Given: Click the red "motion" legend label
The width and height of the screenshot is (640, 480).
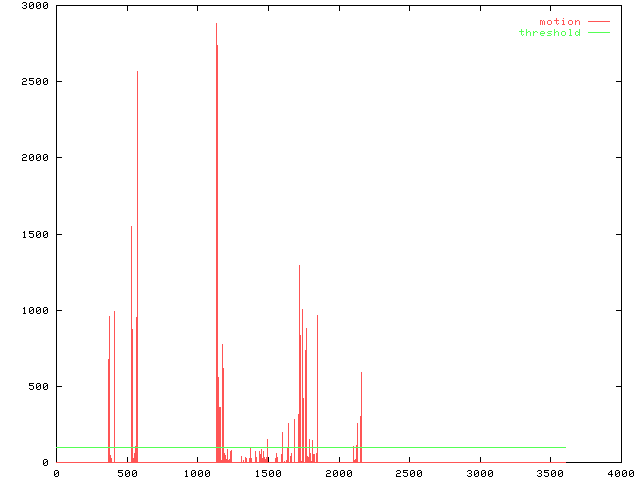Looking at the screenshot, I should point(559,21).
